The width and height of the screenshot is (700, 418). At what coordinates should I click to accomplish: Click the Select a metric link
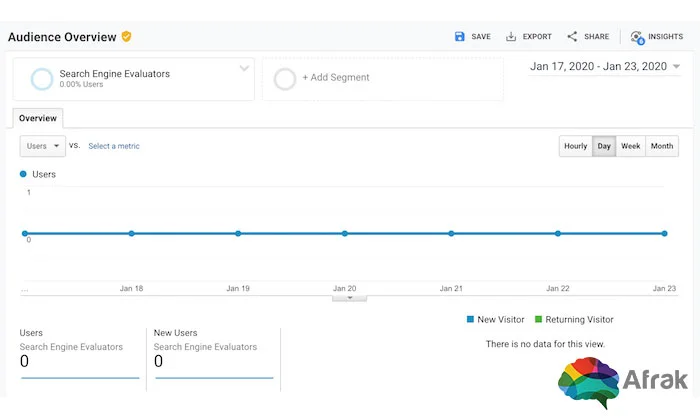pyautogui.click(x=114, y=146)
